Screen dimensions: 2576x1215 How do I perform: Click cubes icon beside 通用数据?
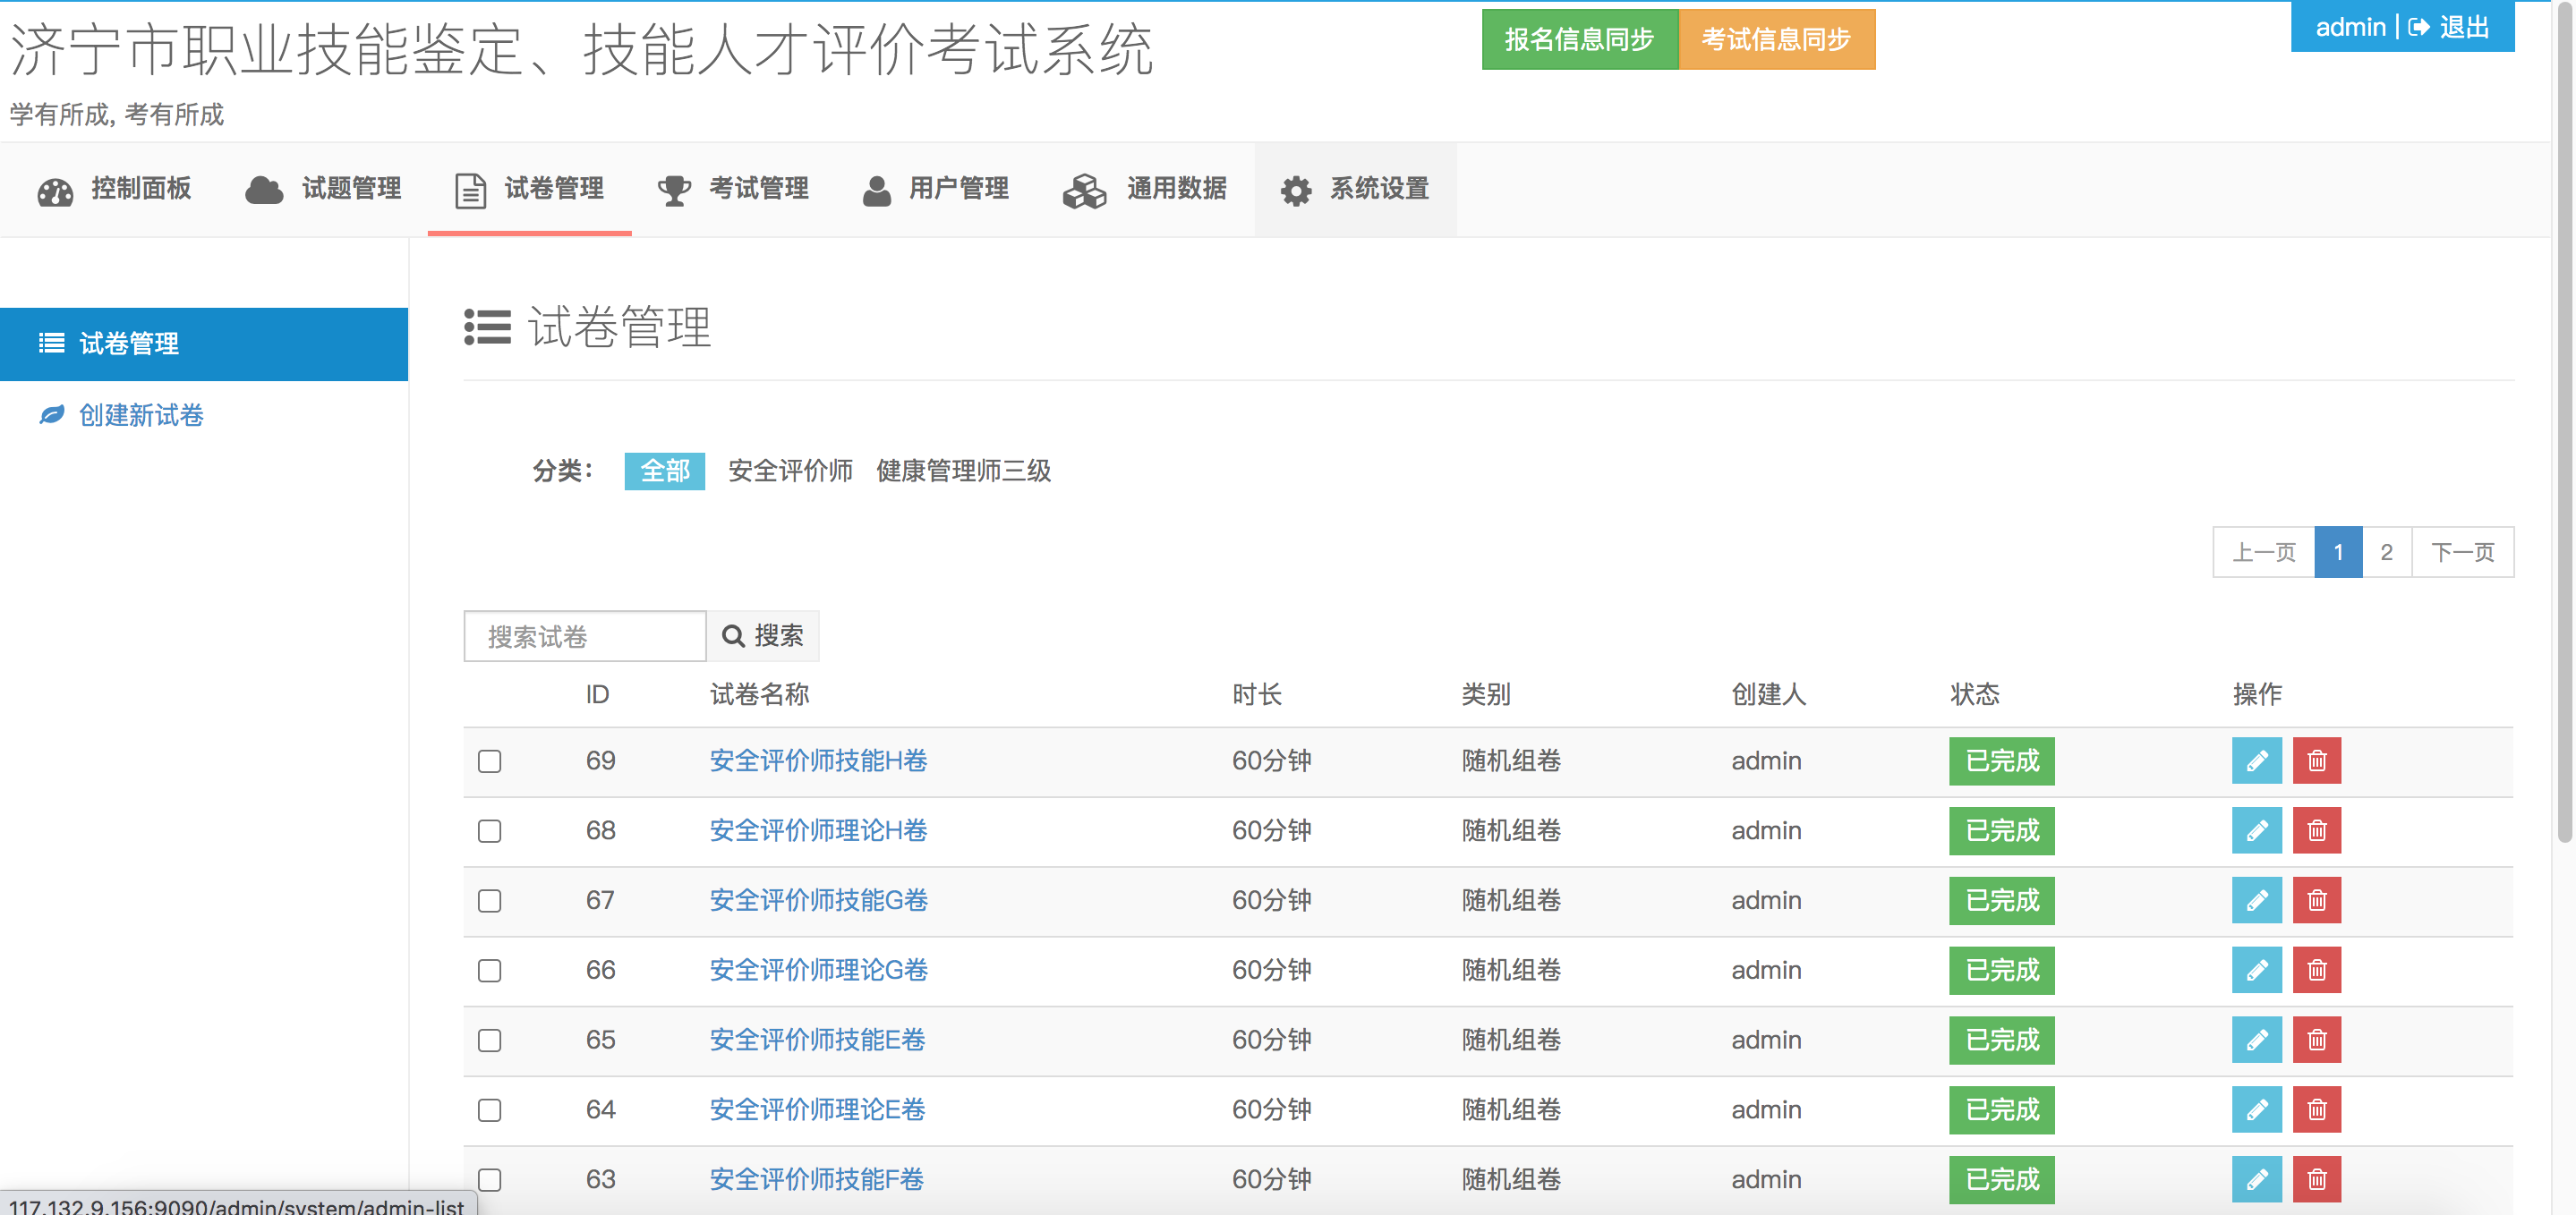[x=1084, y=190]
